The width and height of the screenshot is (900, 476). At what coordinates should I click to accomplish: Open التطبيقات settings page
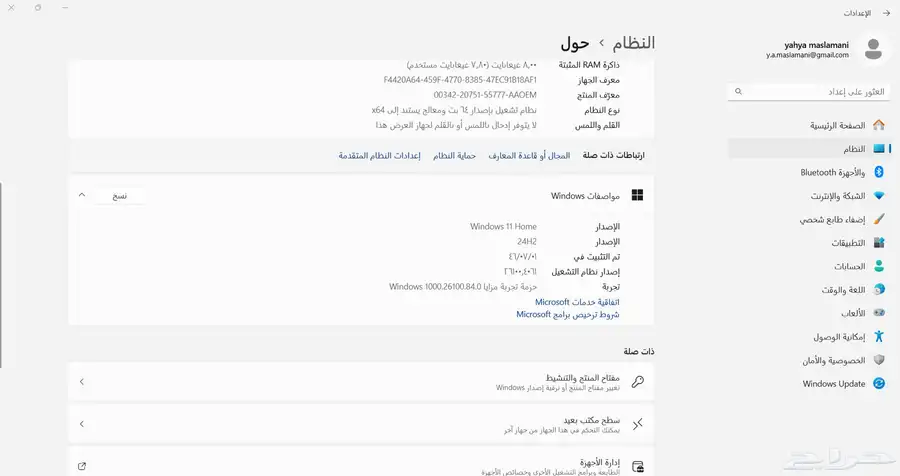tap(809, 243)
